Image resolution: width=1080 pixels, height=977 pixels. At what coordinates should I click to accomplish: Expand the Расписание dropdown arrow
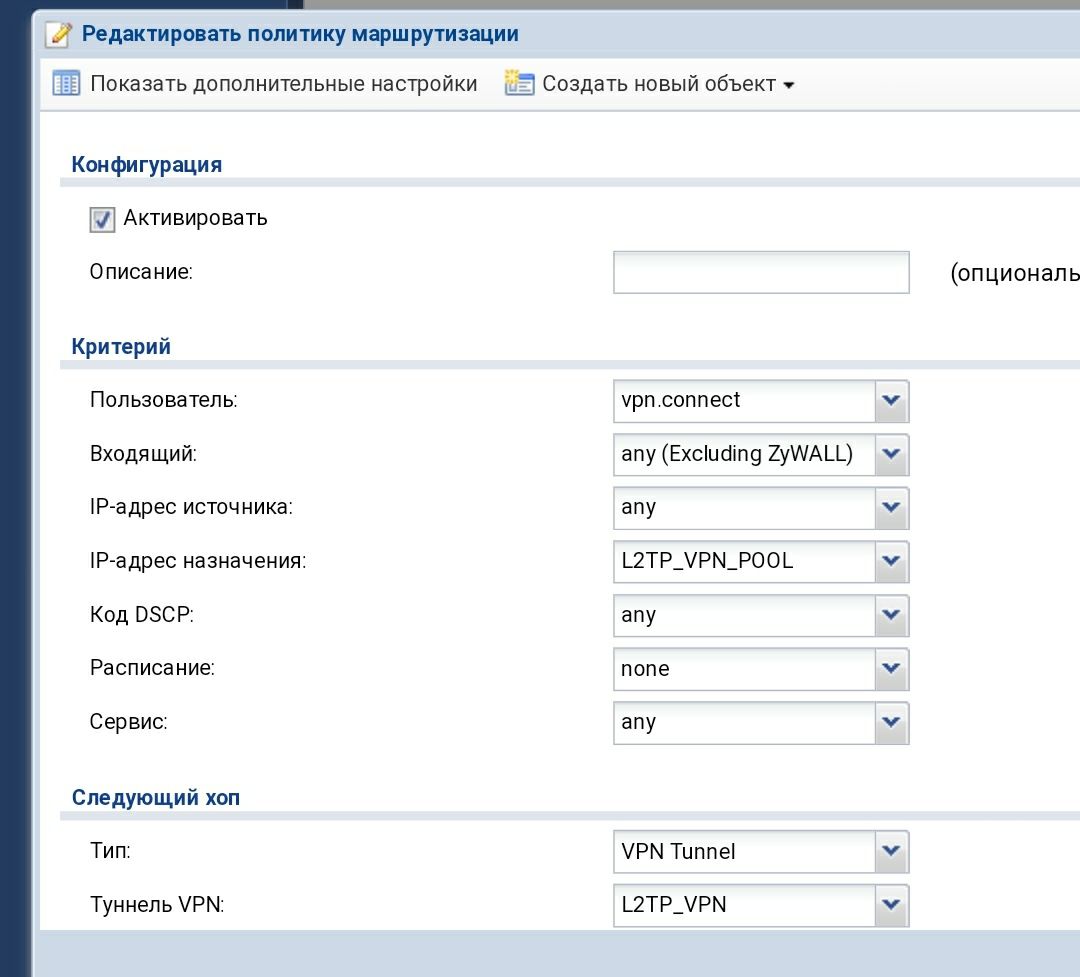click(x=891, y=670)
